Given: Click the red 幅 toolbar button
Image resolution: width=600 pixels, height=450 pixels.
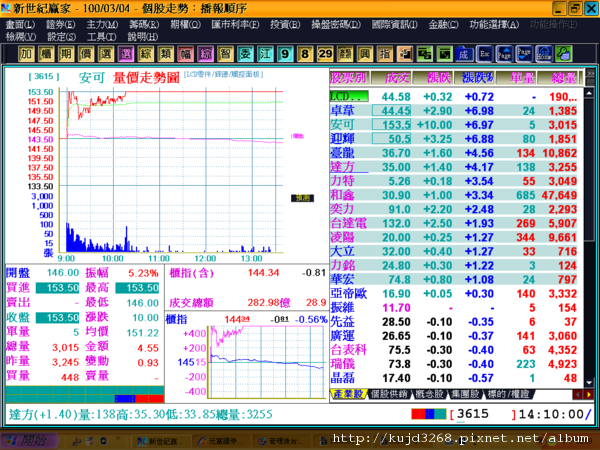Looking at the screenshot, I should tap(185, 54).
